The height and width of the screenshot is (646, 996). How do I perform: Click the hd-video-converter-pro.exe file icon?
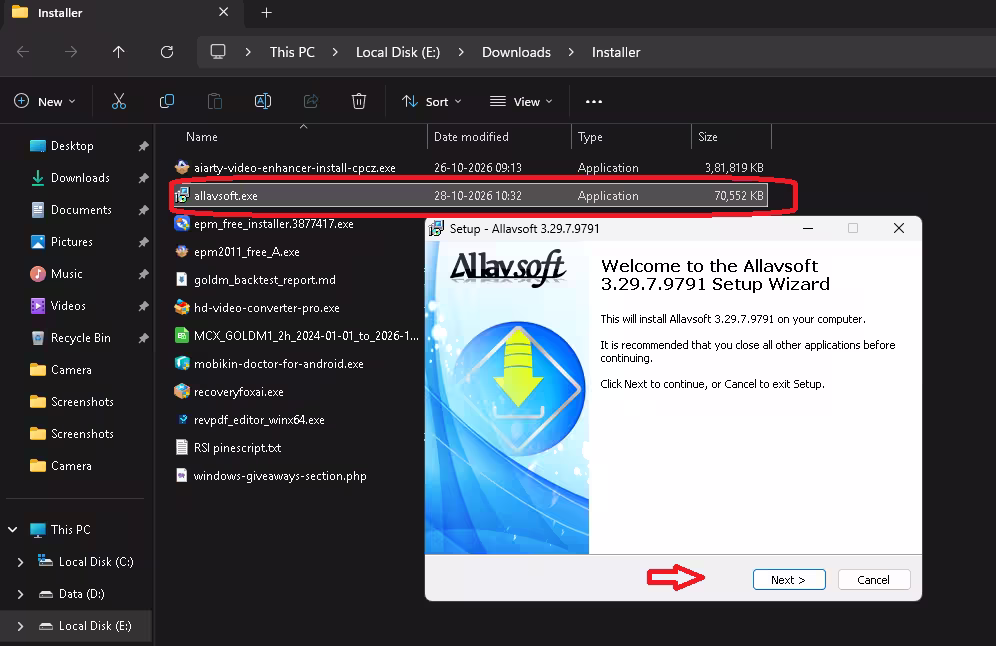[x=182, y=307]
